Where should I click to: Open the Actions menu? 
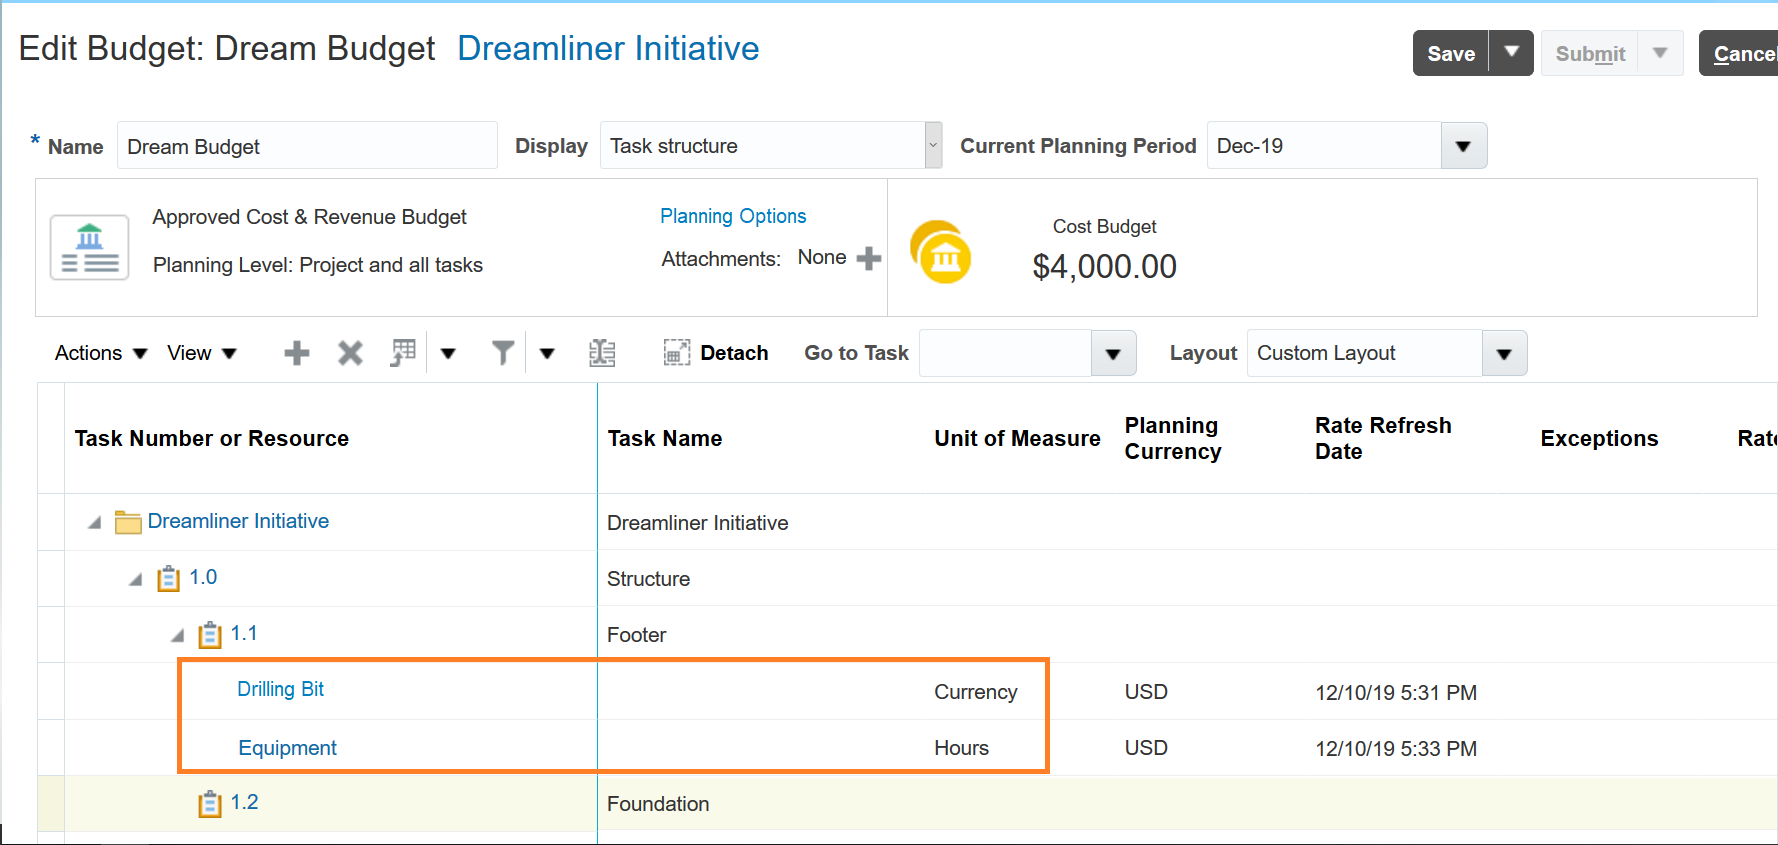pyautogui.click(x=100, y=353)
